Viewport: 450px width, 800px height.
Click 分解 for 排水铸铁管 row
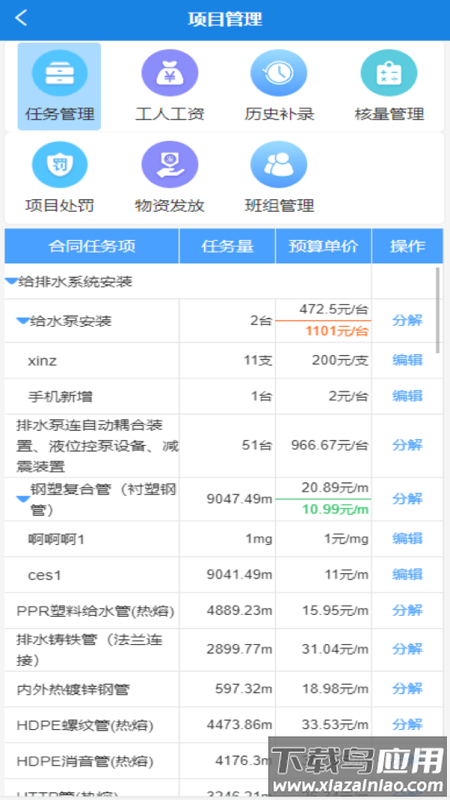pos(407,649)
